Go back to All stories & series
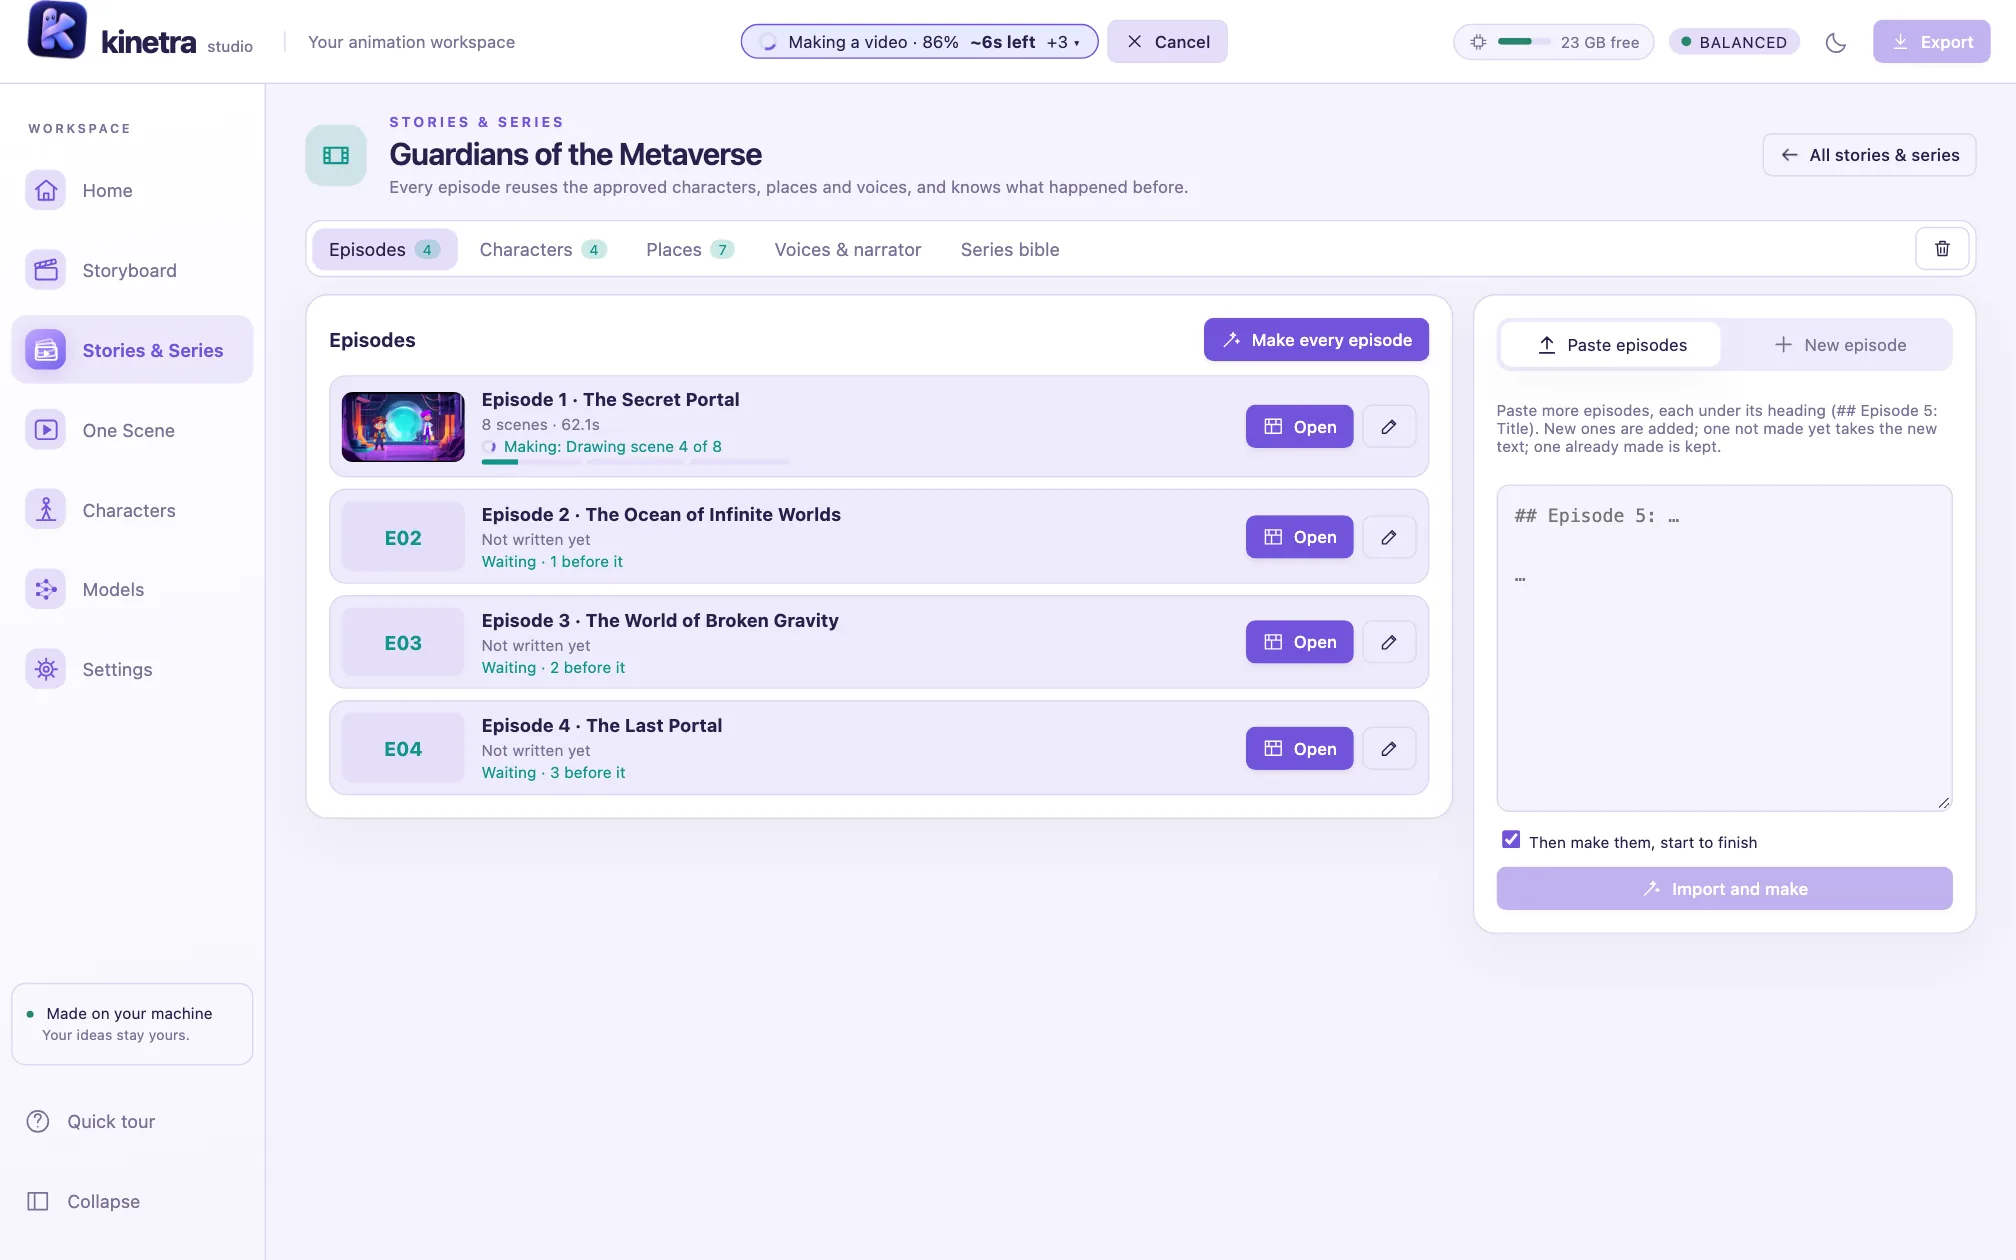This screenshot has width=2016, height=1260. click(x=1869, y=155)
